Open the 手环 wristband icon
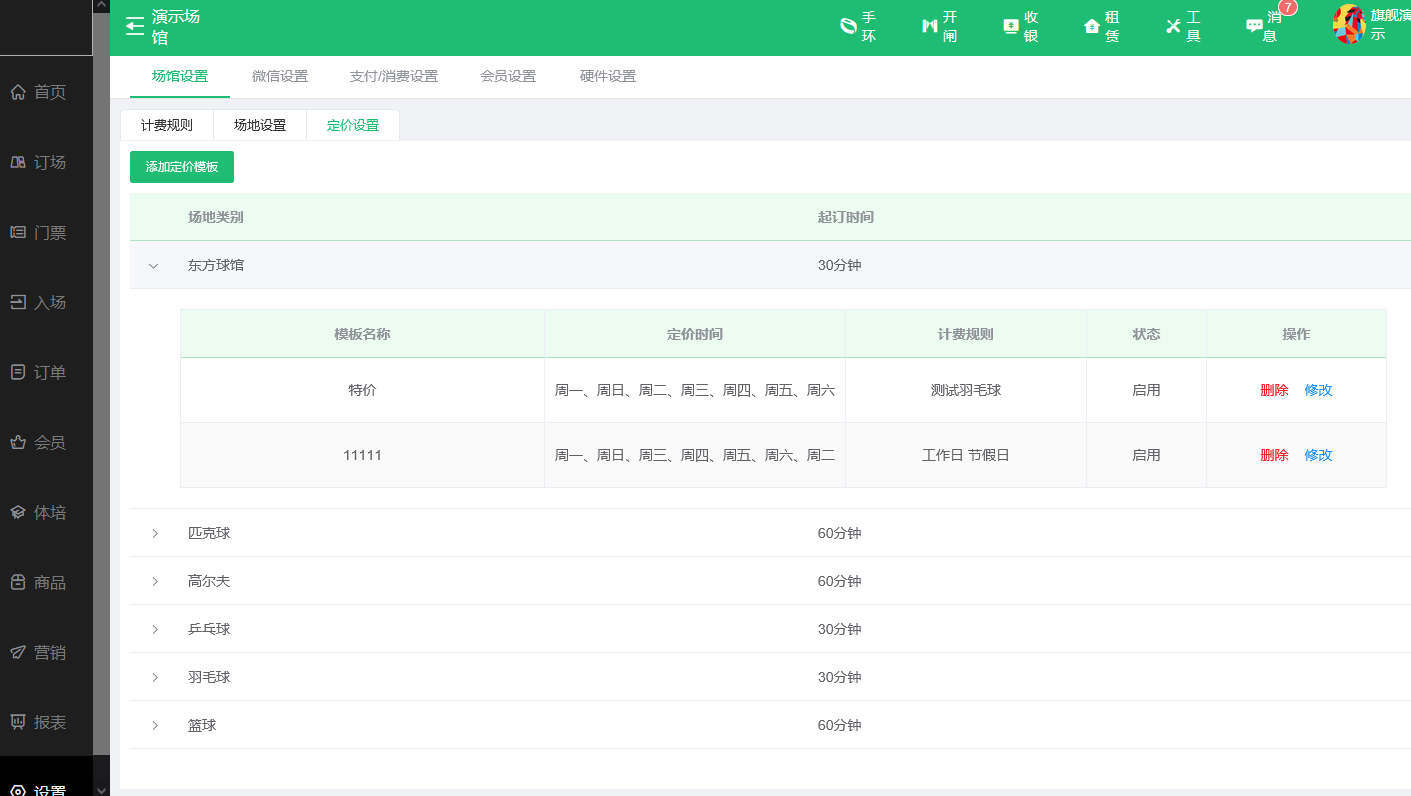This screenshot has height=796, width=1411. pyautogui.click(x=848, y=27)
